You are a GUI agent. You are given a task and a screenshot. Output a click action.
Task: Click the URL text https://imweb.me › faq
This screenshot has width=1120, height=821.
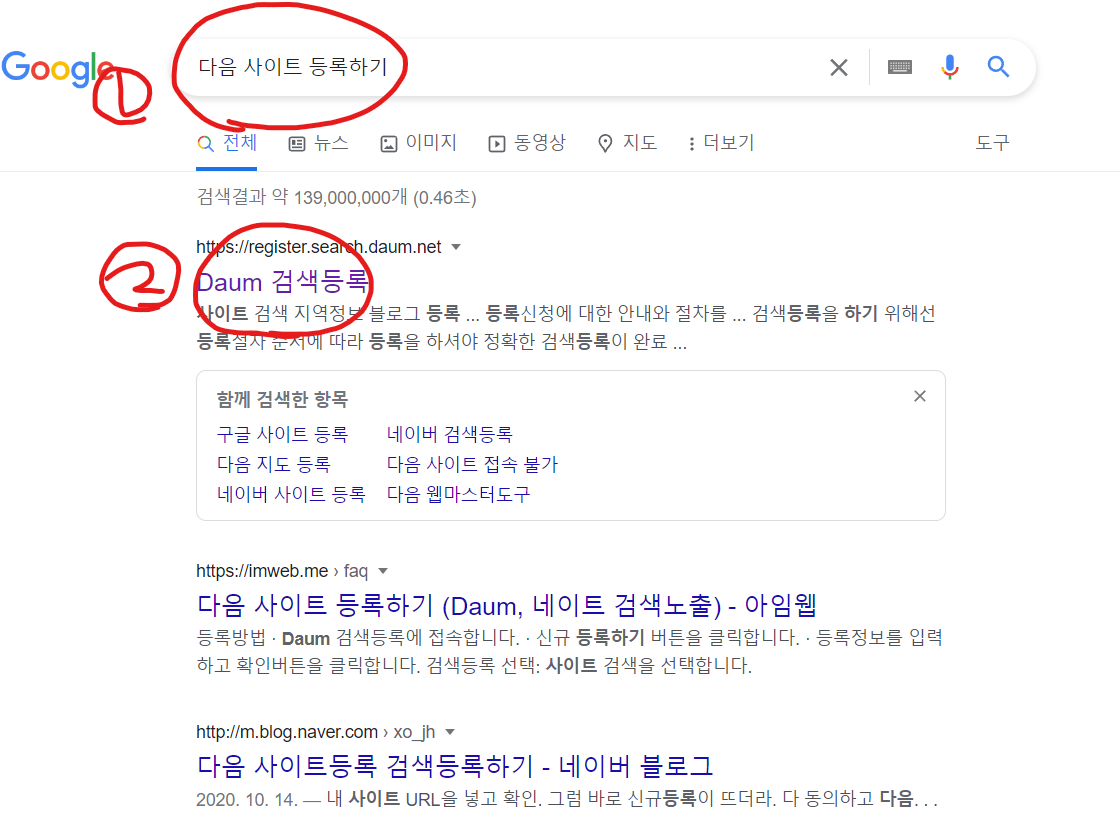(x=282, y=571)
